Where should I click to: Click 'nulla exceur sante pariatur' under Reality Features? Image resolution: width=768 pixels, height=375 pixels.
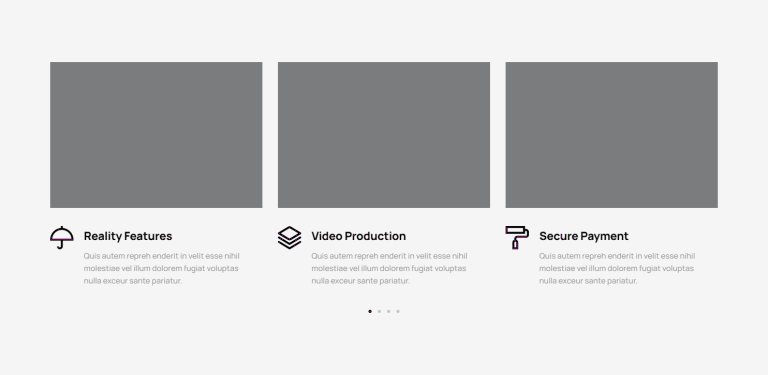[x=133, y=281]
